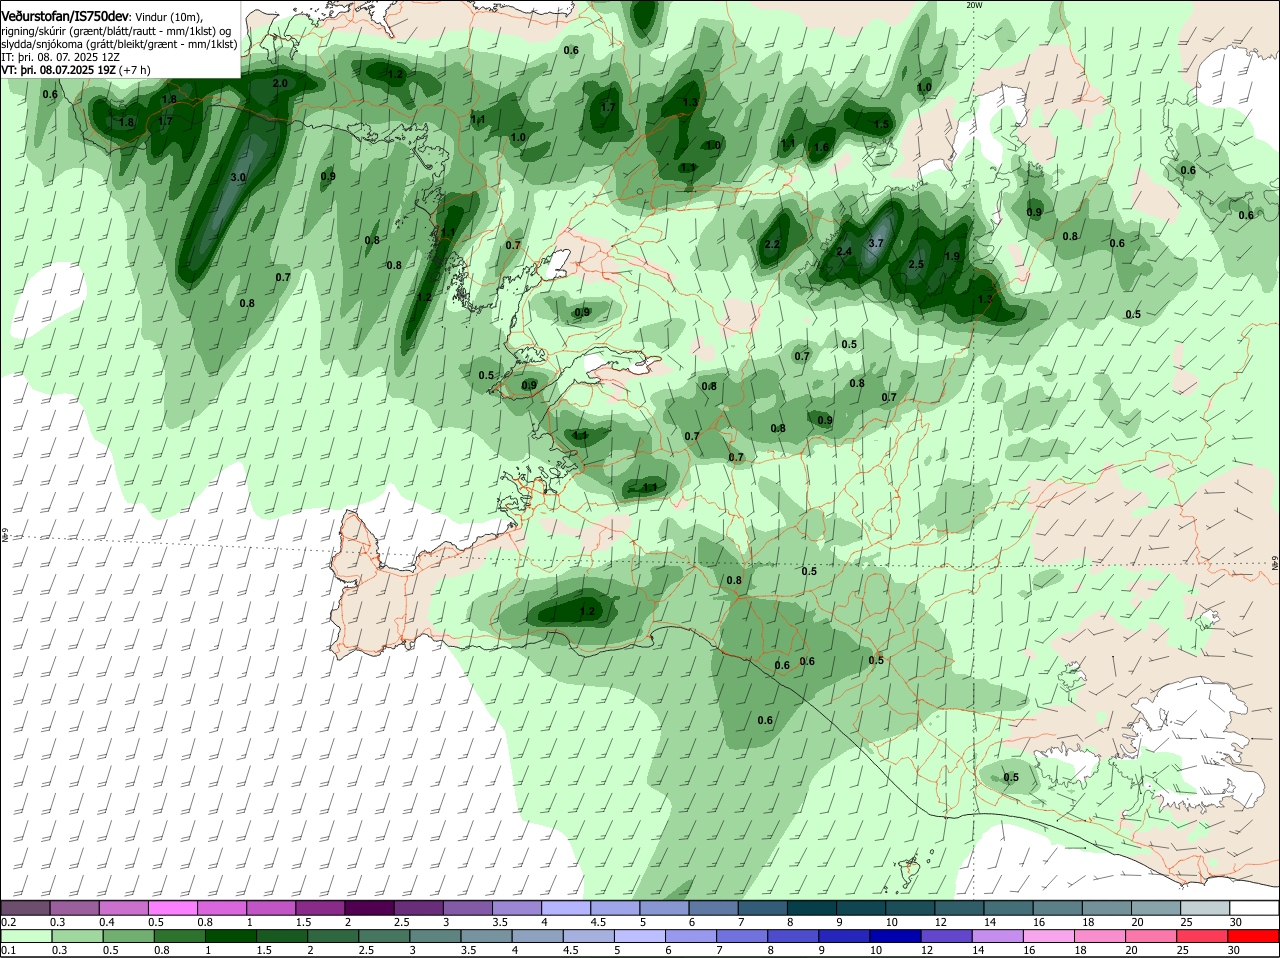This screenshot has height=958, width=1280.
Task: Click the 0.1 label on the rain legend
Action: point(8,950)
